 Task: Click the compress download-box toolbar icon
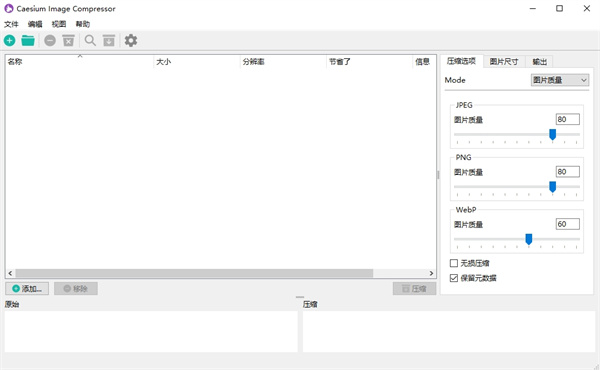(x=109, y=40)
